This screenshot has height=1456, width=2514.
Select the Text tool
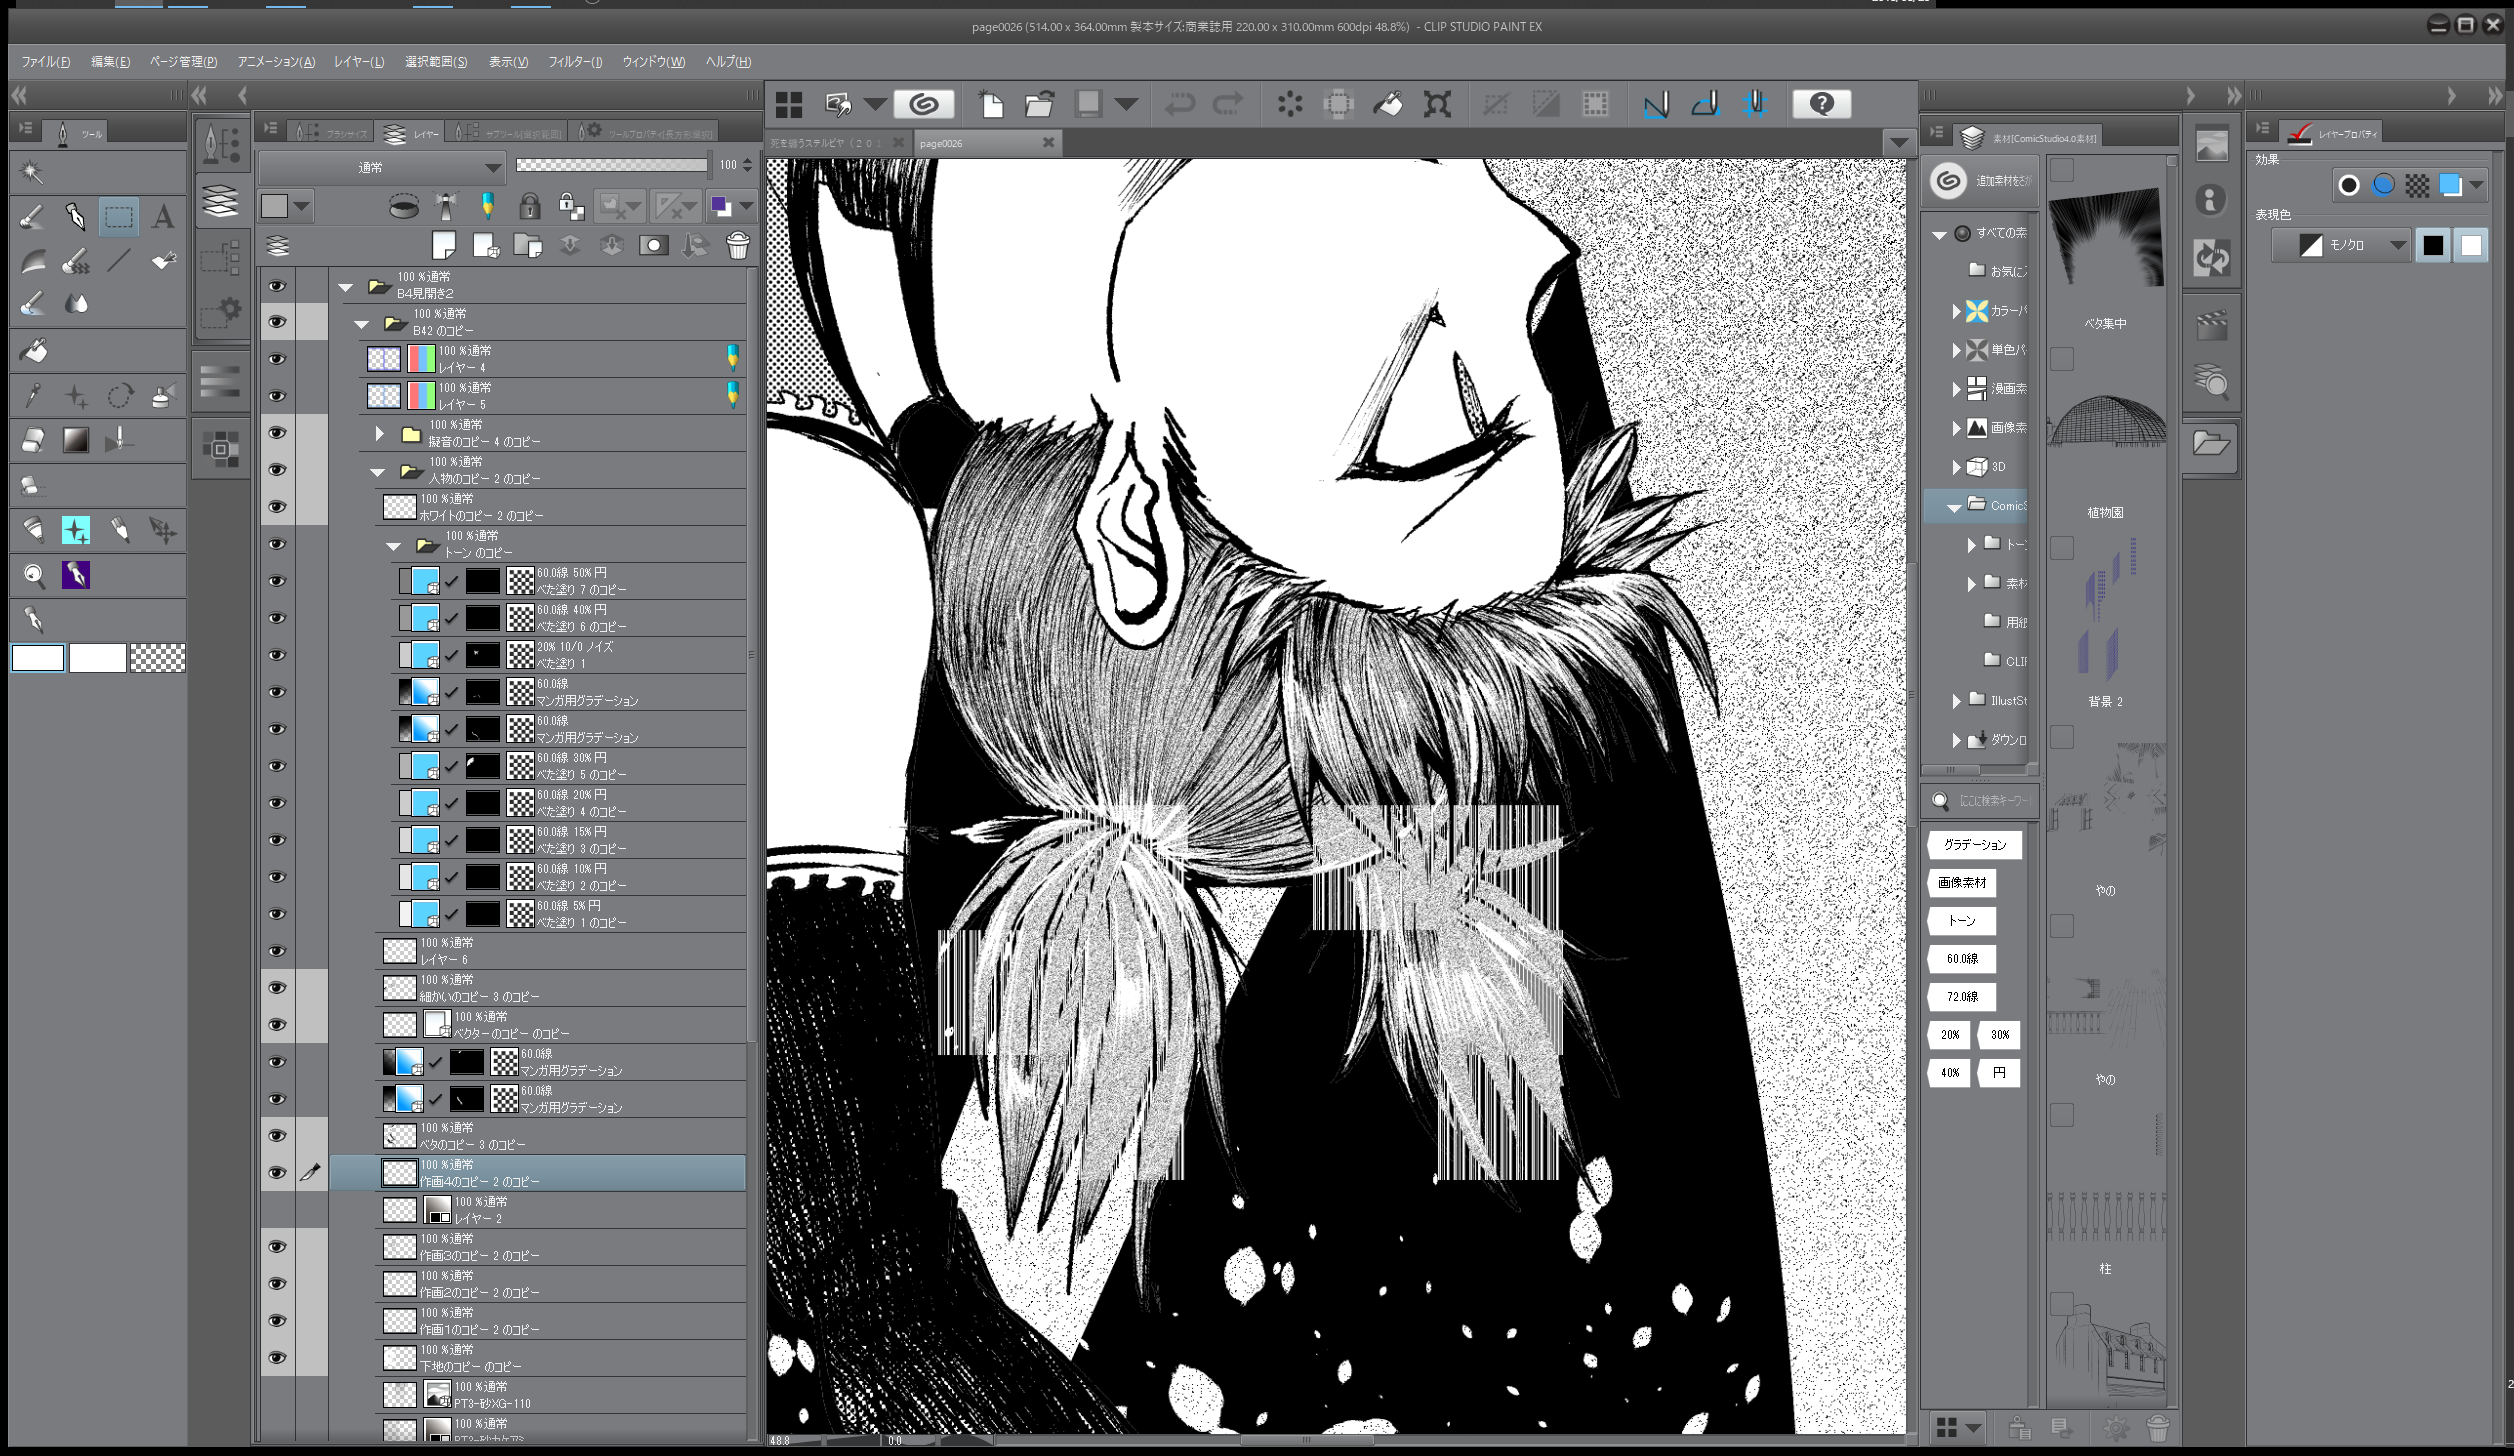pyautogui.click(x=163, y=216)
